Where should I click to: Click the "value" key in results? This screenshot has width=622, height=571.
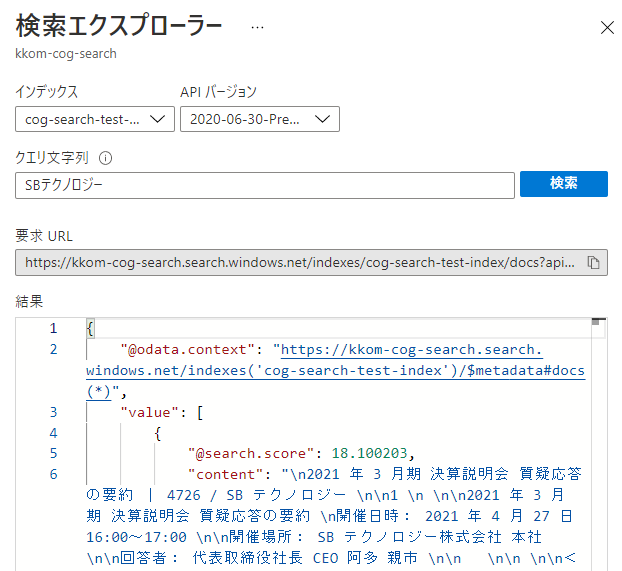click(x=150, y=412)
